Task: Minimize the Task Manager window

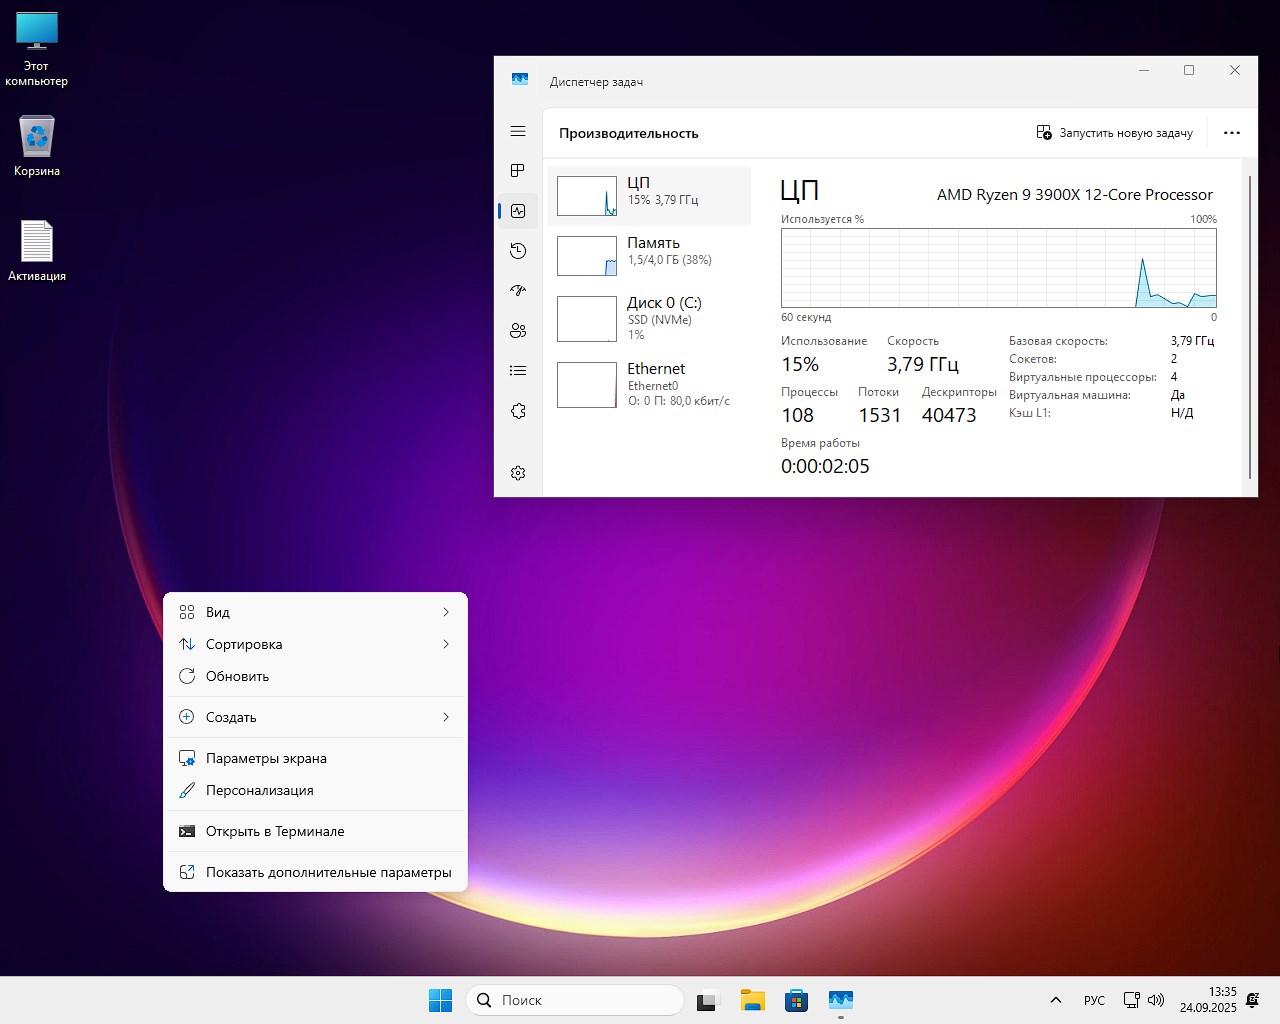Action: (x=1144, y=70)
